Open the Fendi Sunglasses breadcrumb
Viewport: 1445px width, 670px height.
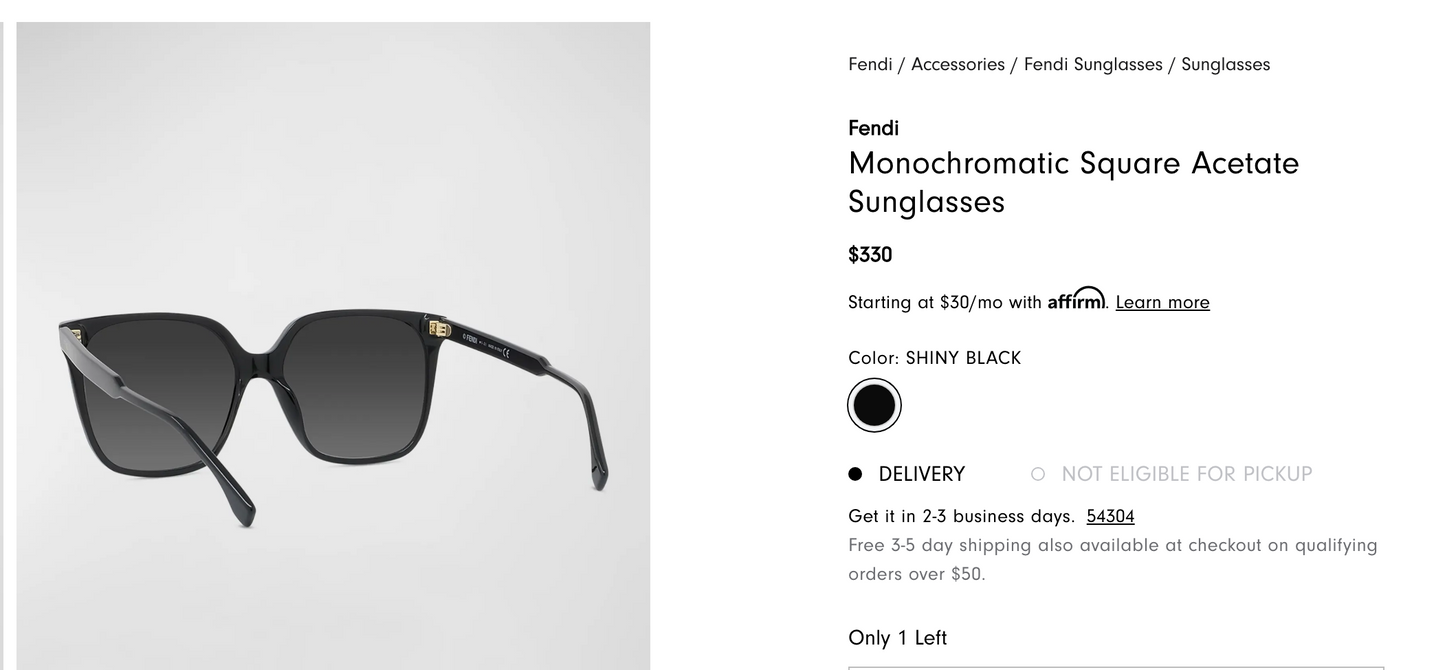1093,65
